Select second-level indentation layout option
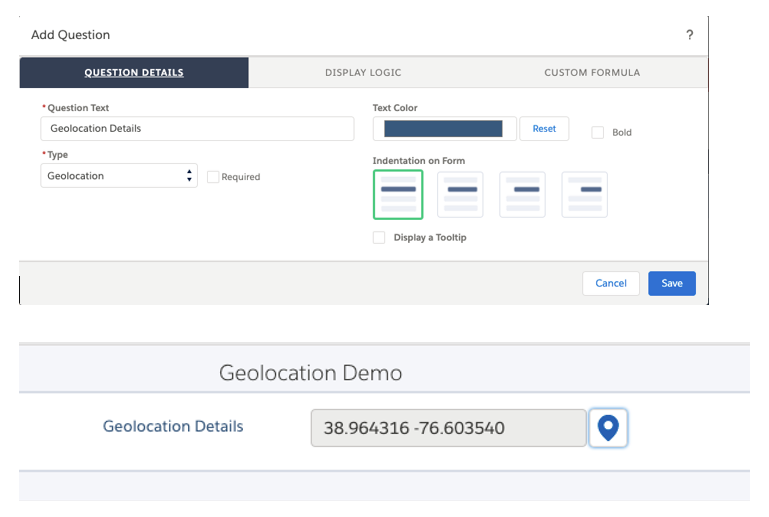Viewport: 769px width, 517px height. (x=522, y=194)
